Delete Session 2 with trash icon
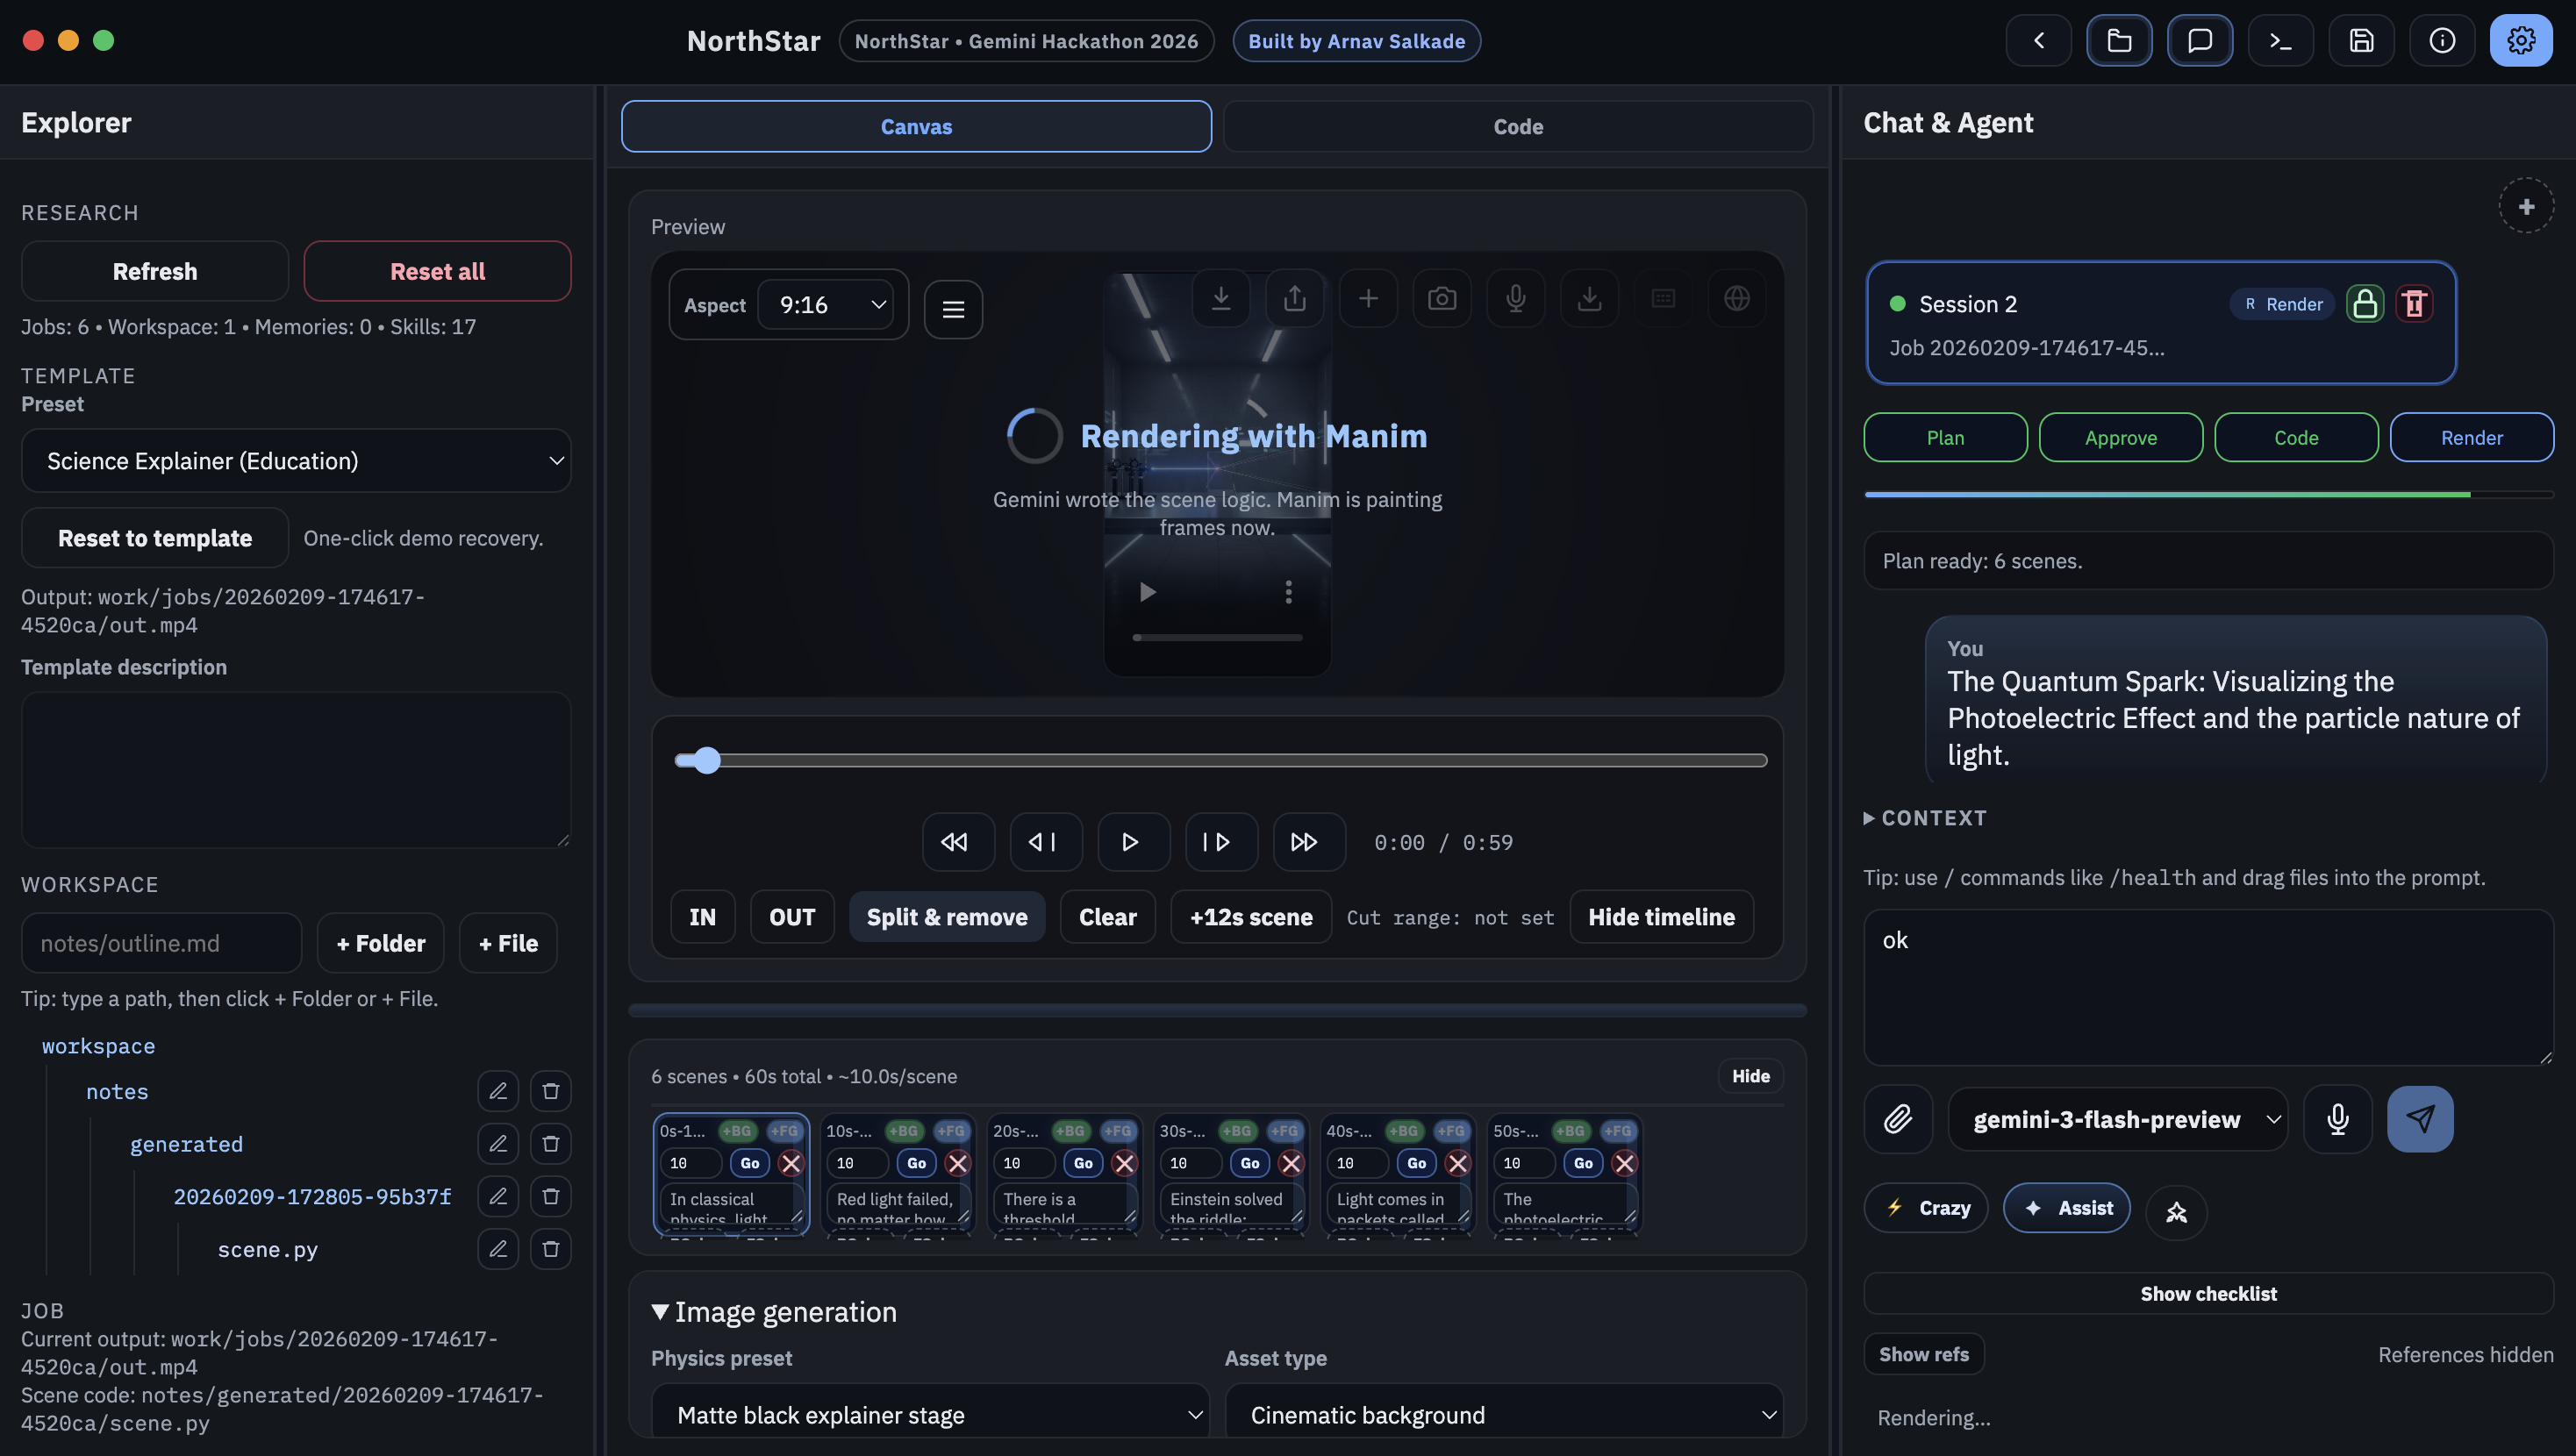This screenshot has height=1456, width=2576. tap(2414, 304)
